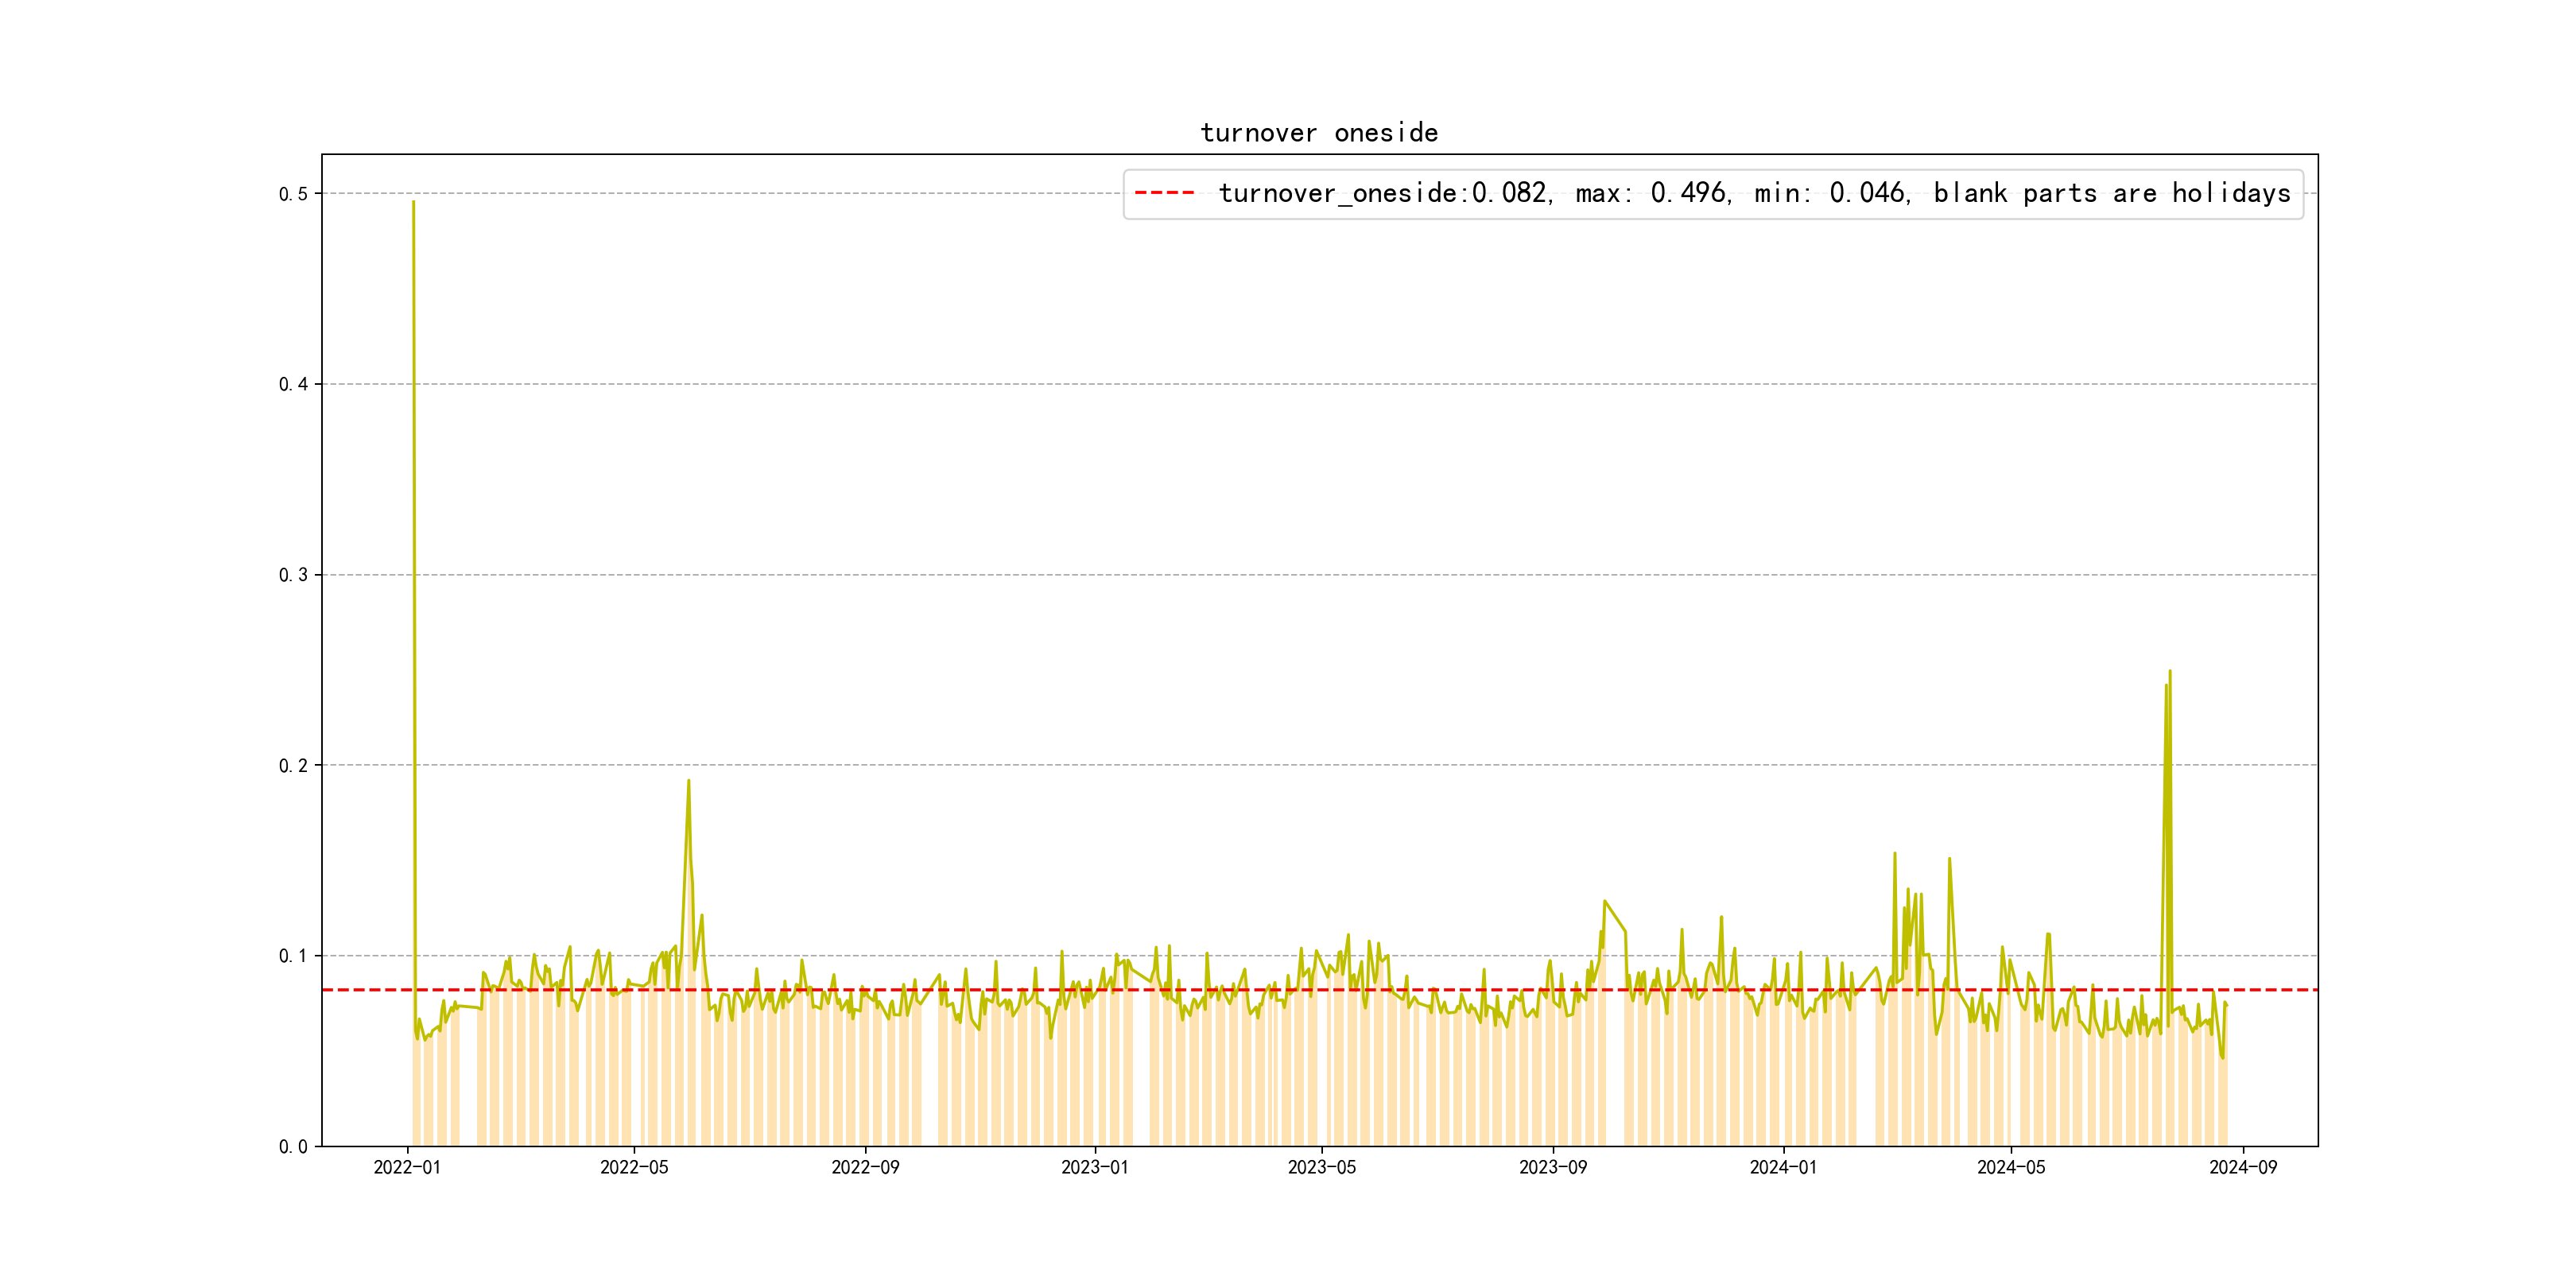The height and width of the screenshot is (1288, 2576).
Task: Click the red dashed line legend sample
Action: [1164, 192]
